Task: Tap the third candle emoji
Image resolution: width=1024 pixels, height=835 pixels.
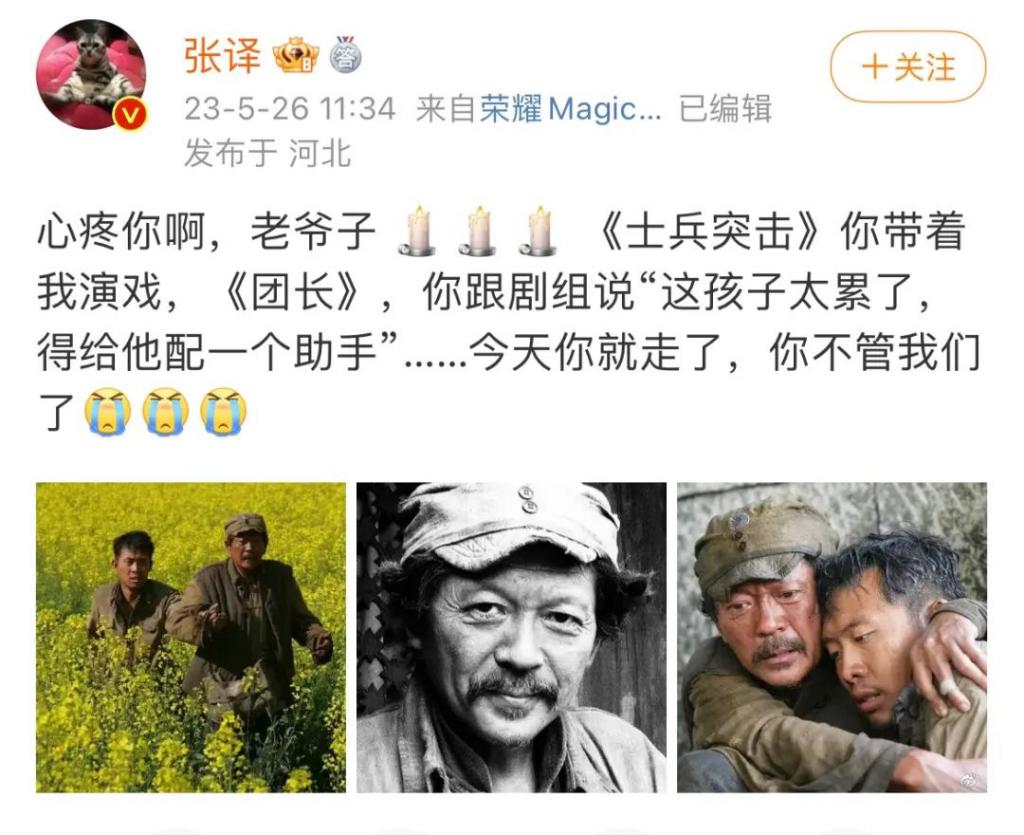Action: pyautogui.click(x=538, y=231)
